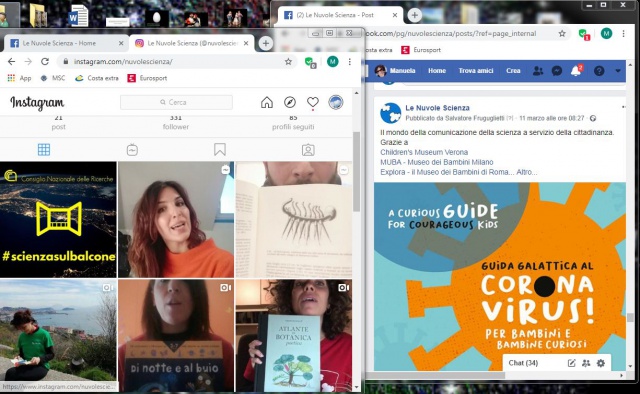640x394 pixels.
Task: Switch to Facebook Le Nuvole Scienza - Post tab
Action: tap(340, 15)
